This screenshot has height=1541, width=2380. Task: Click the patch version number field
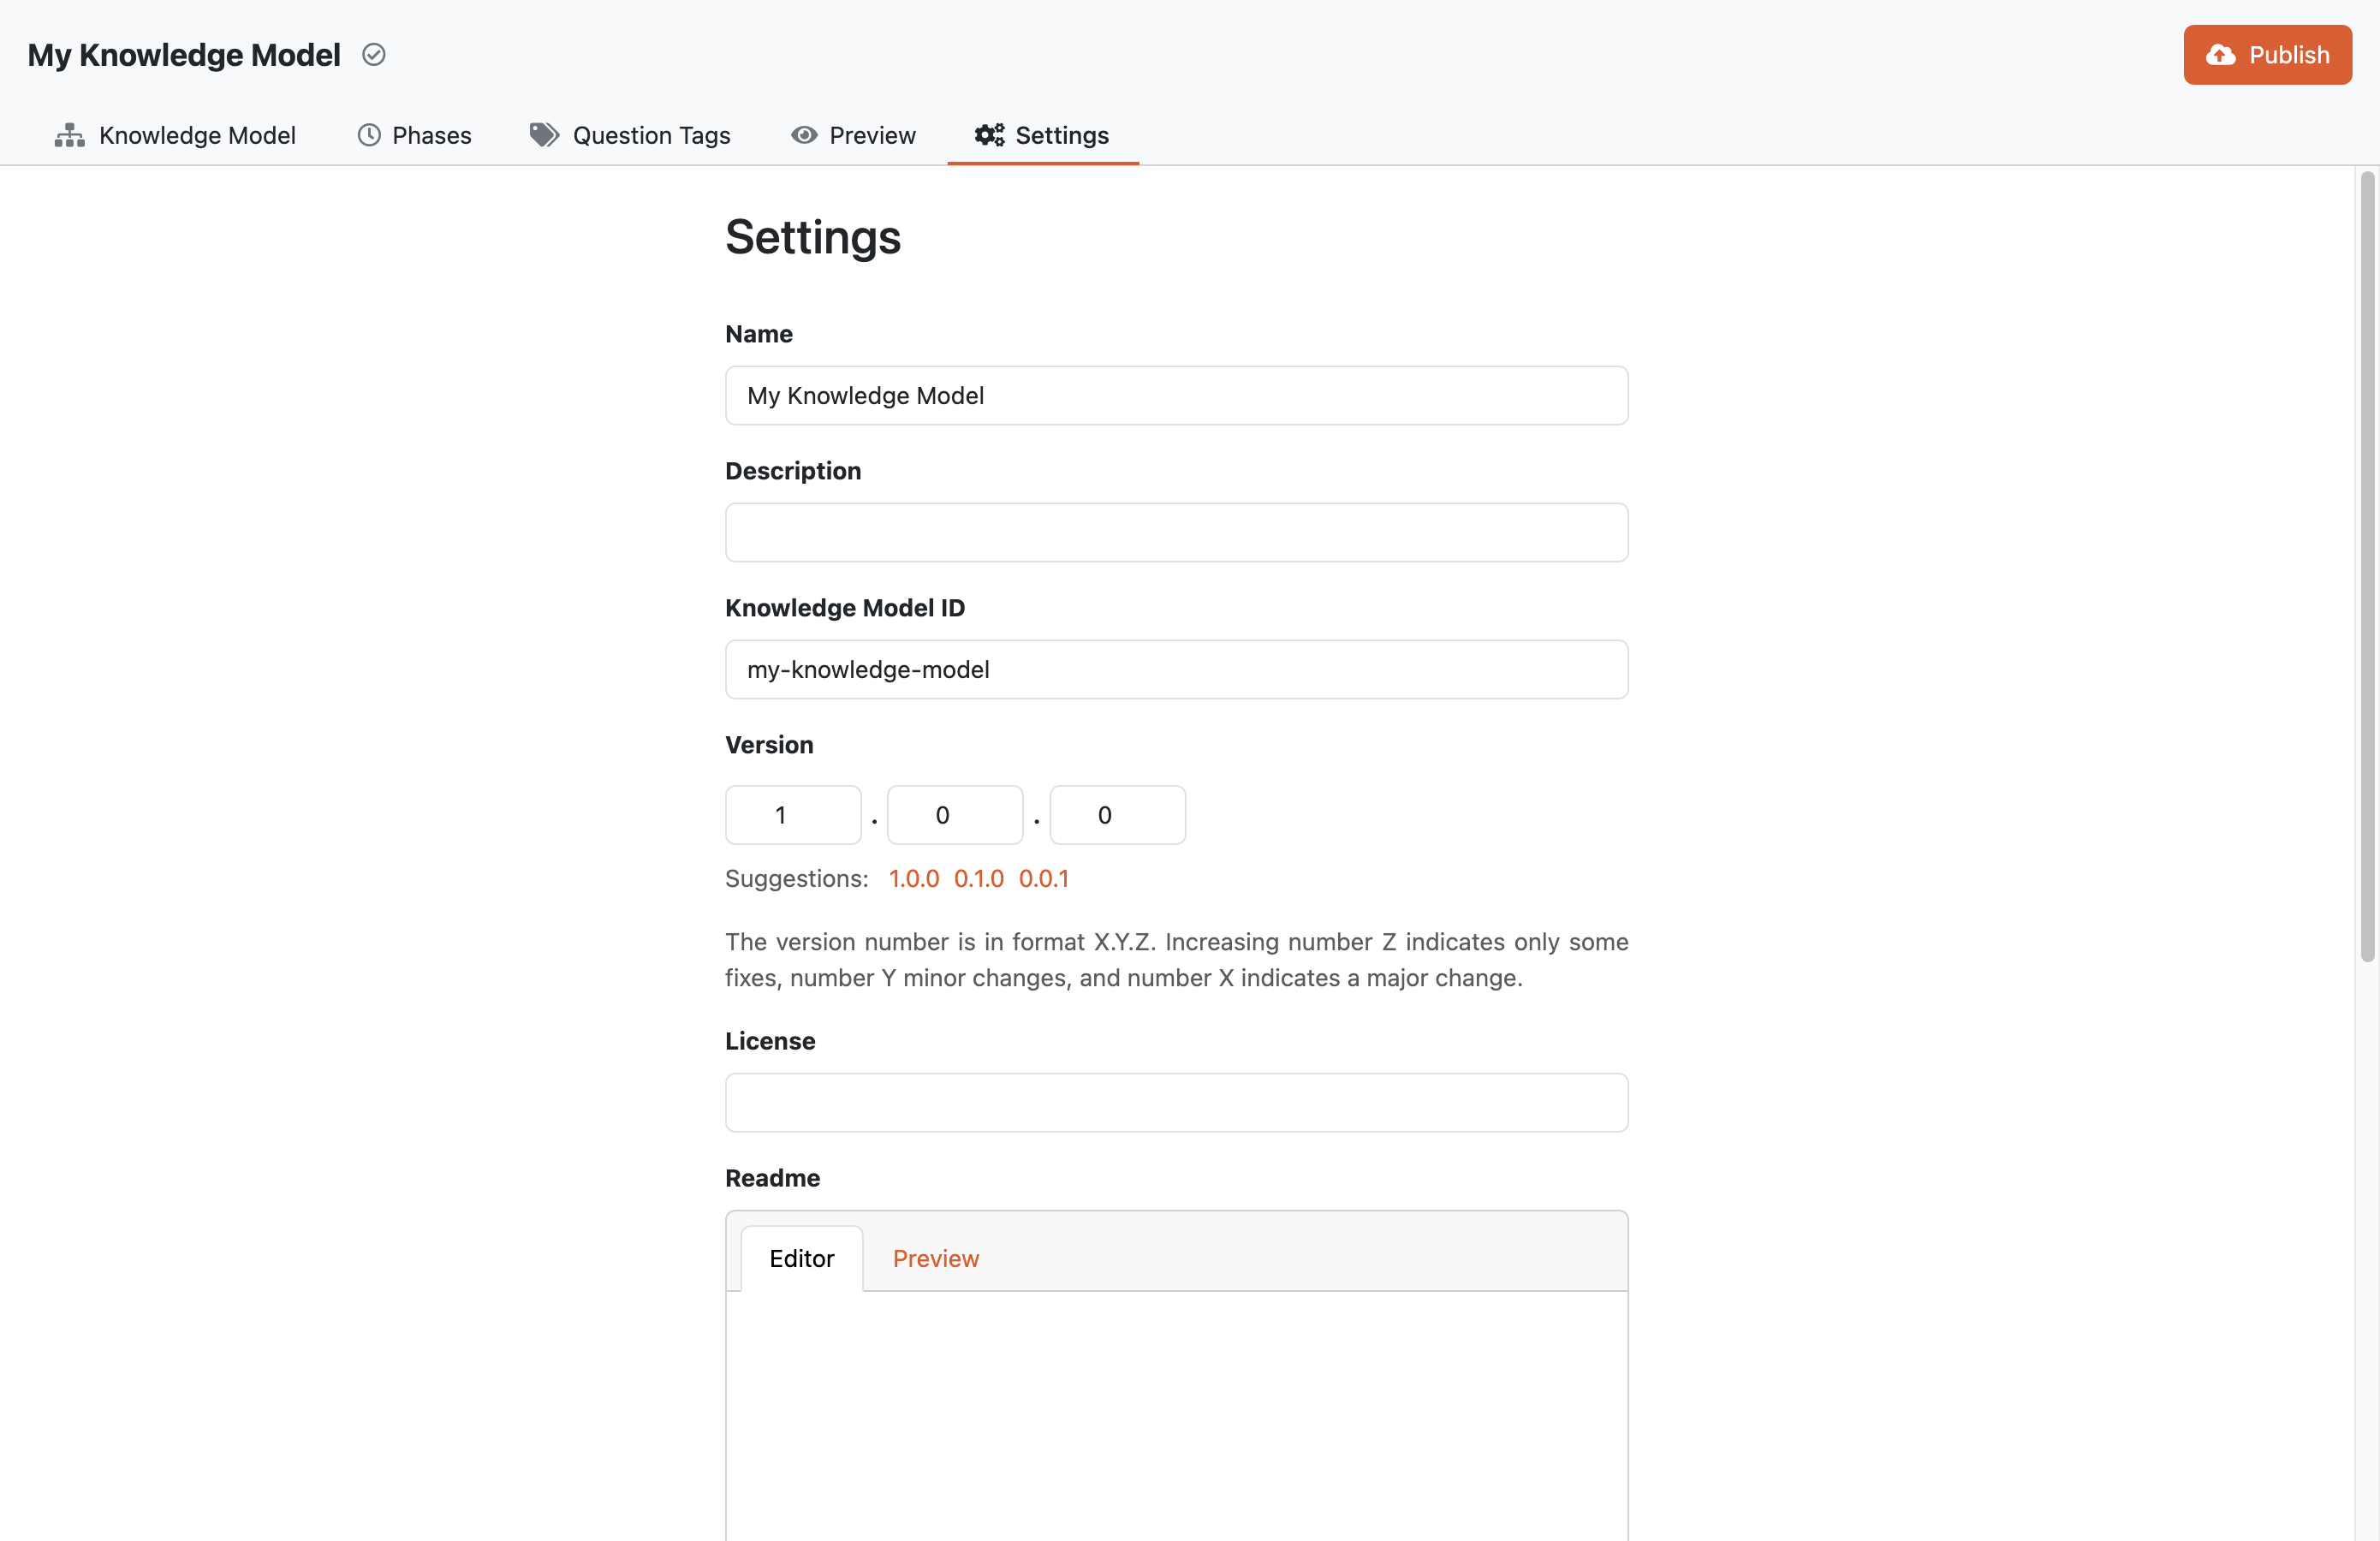coord(1117,815)
